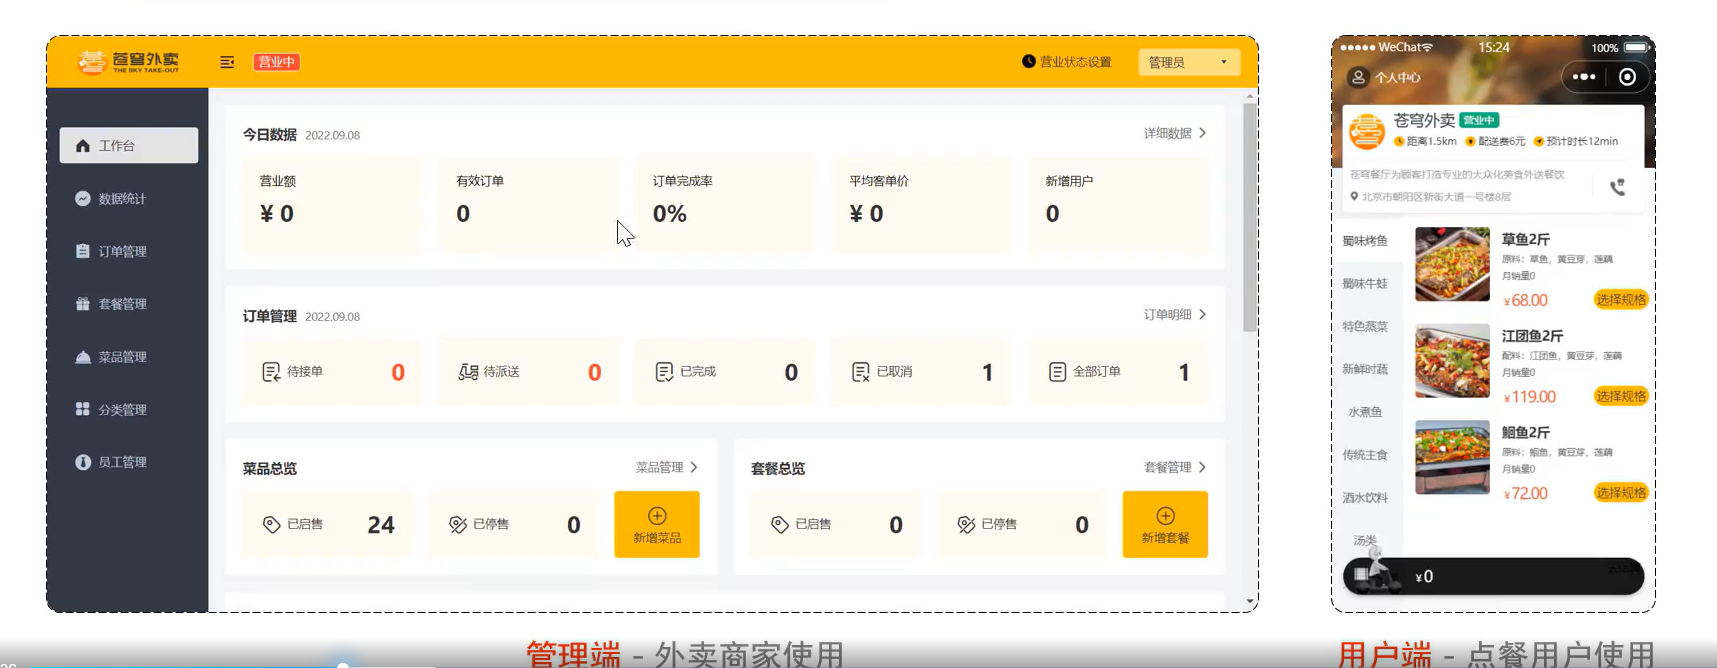This screenshot has height=668, width=1717.
Task: Select the 蜀味烤鱼 category
Action: [1365, 241]
